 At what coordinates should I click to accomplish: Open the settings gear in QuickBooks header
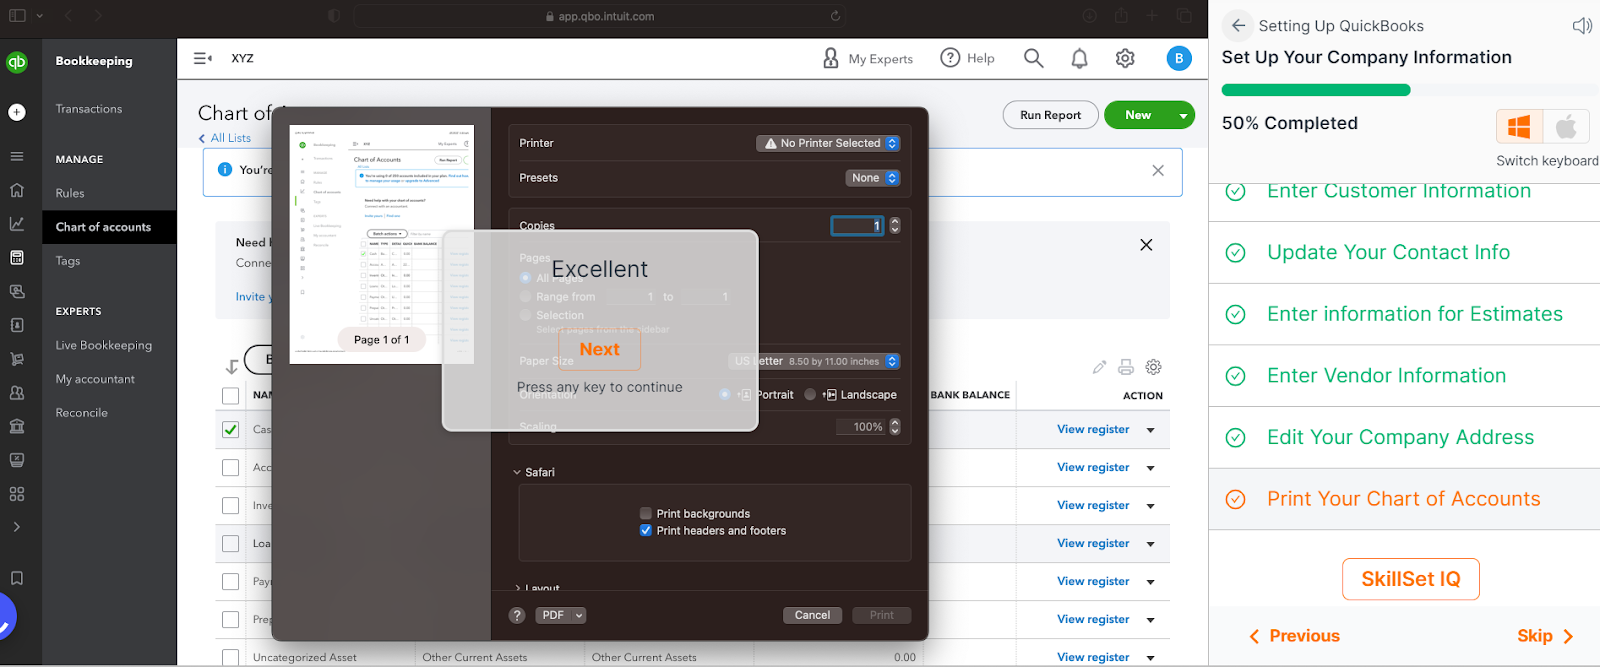pos(1125,58)
